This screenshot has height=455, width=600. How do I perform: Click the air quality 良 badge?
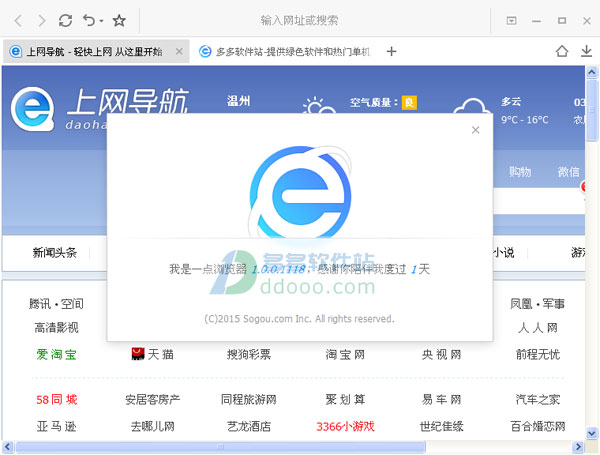(x=409, y=102)
